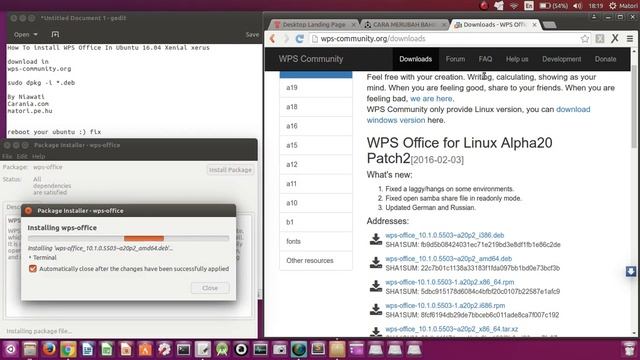Select Other resources in sidebar

(x=316, y=260)
